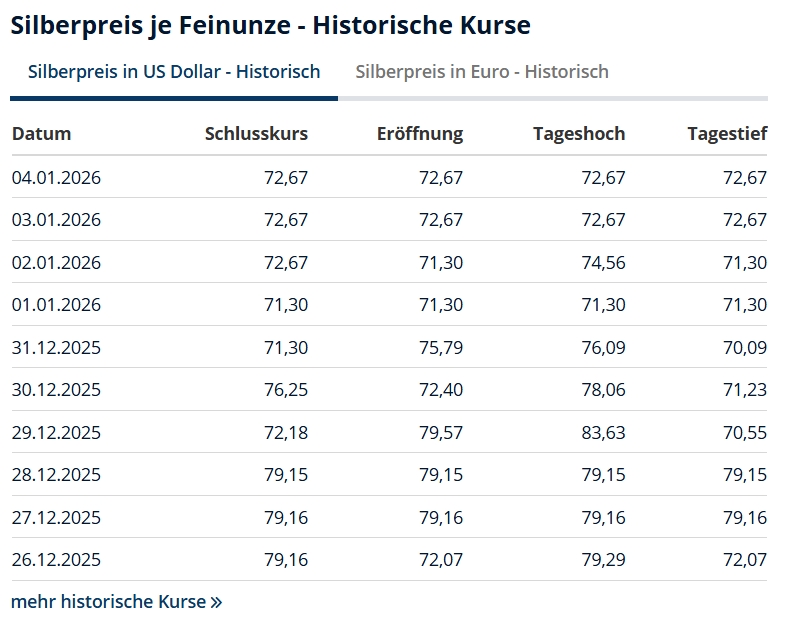
Task: Click the 31.12.2025 date cell
Action: (56, 348)
